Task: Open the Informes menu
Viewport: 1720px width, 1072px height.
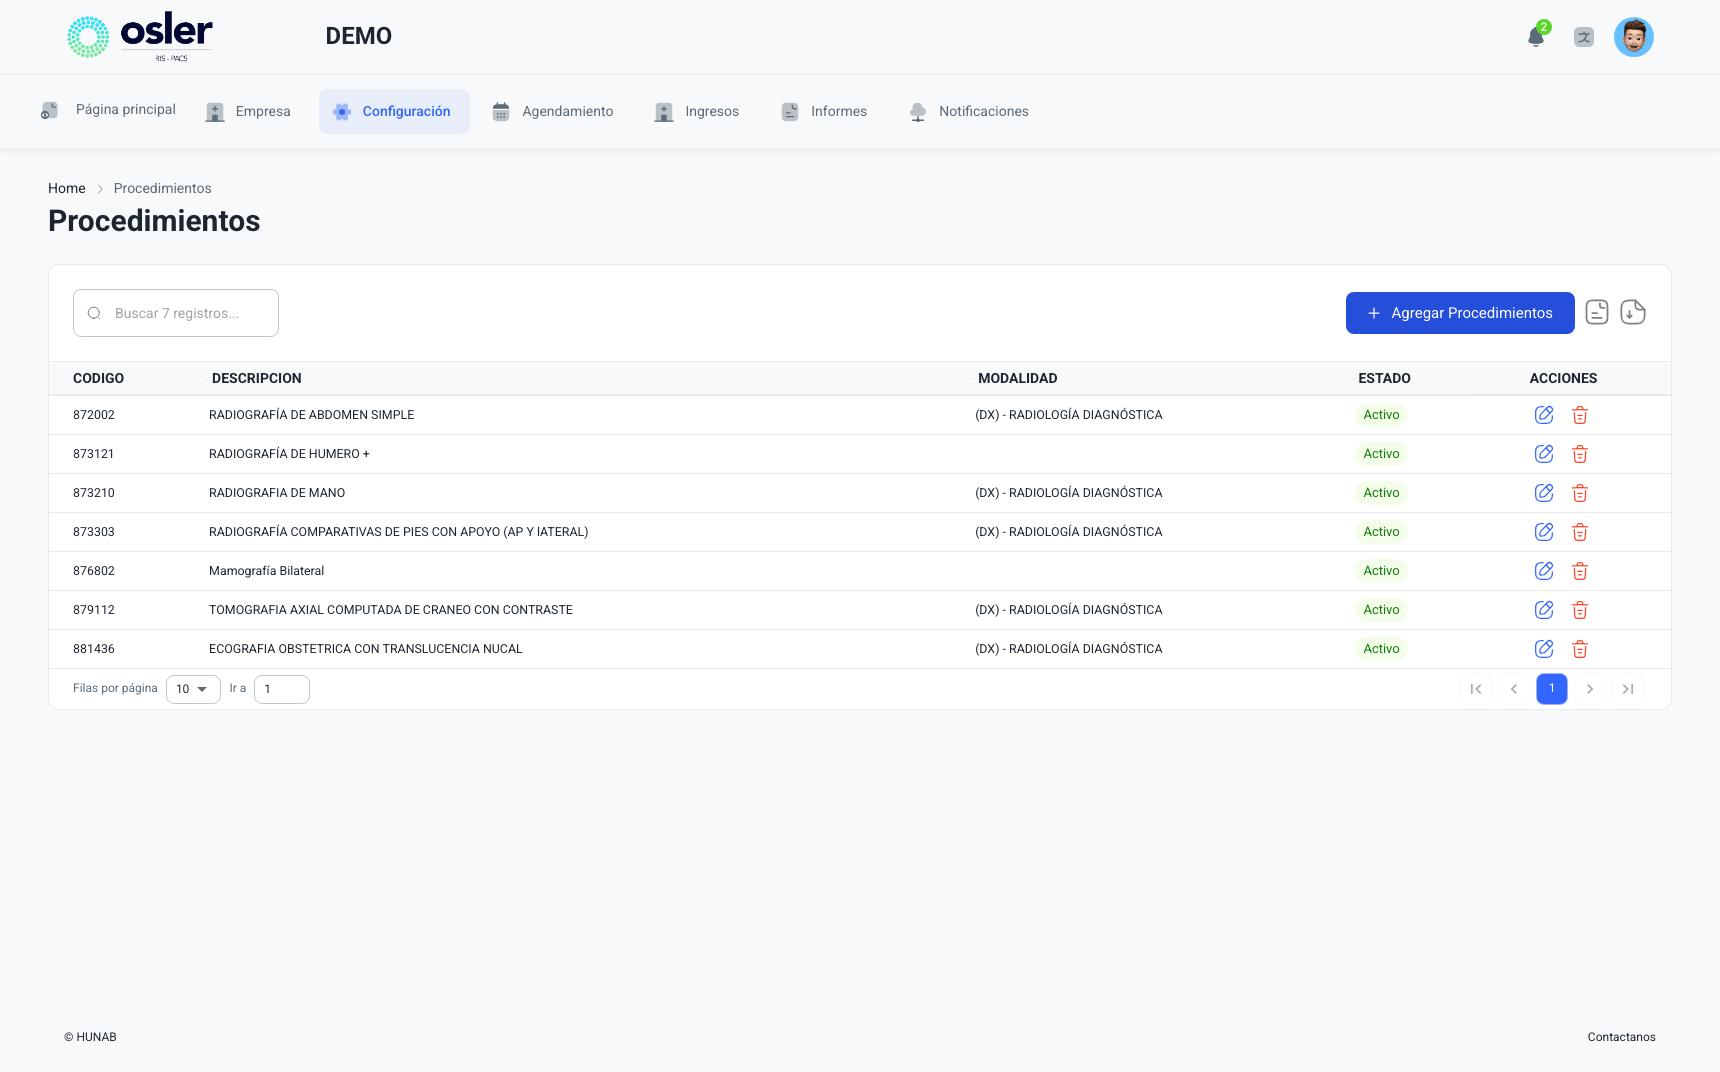Action: tap(824, 111)
